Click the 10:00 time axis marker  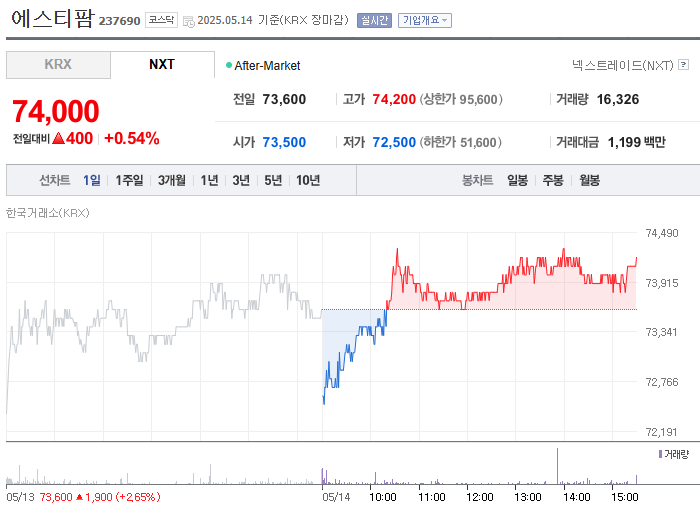383,497
